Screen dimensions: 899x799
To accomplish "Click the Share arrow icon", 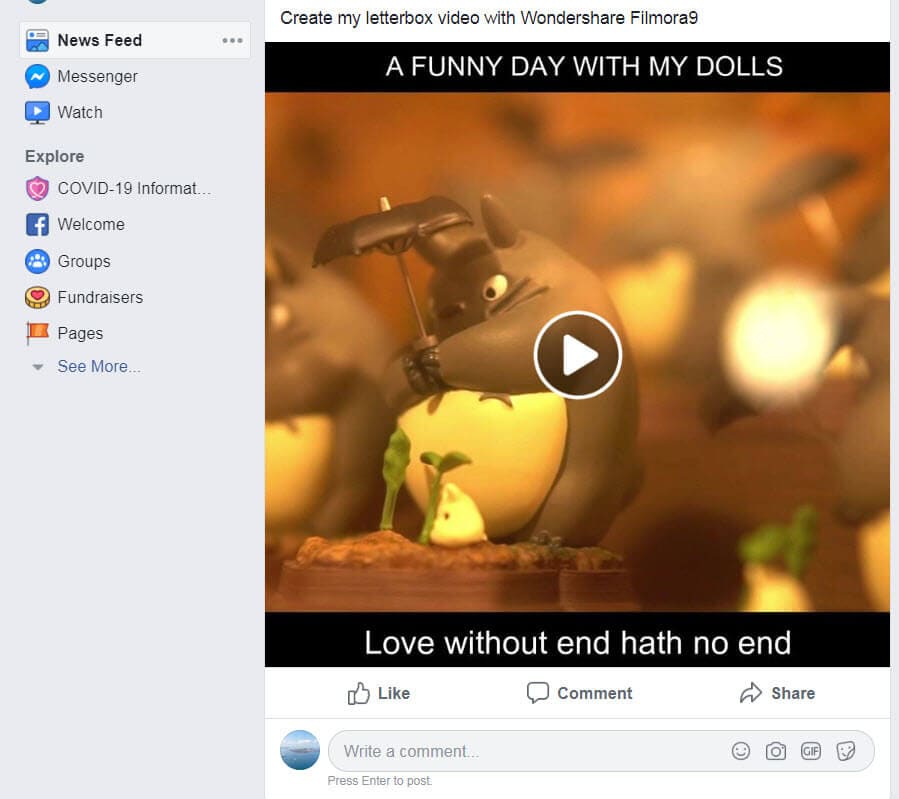I will [x=751, y=693].
